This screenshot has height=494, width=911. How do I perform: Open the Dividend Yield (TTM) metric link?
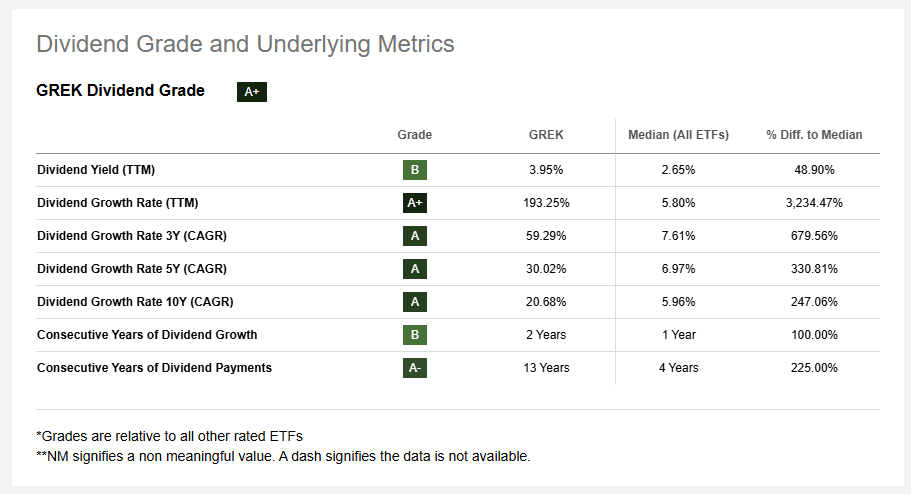pyautogui.click(x=96, y=170)
